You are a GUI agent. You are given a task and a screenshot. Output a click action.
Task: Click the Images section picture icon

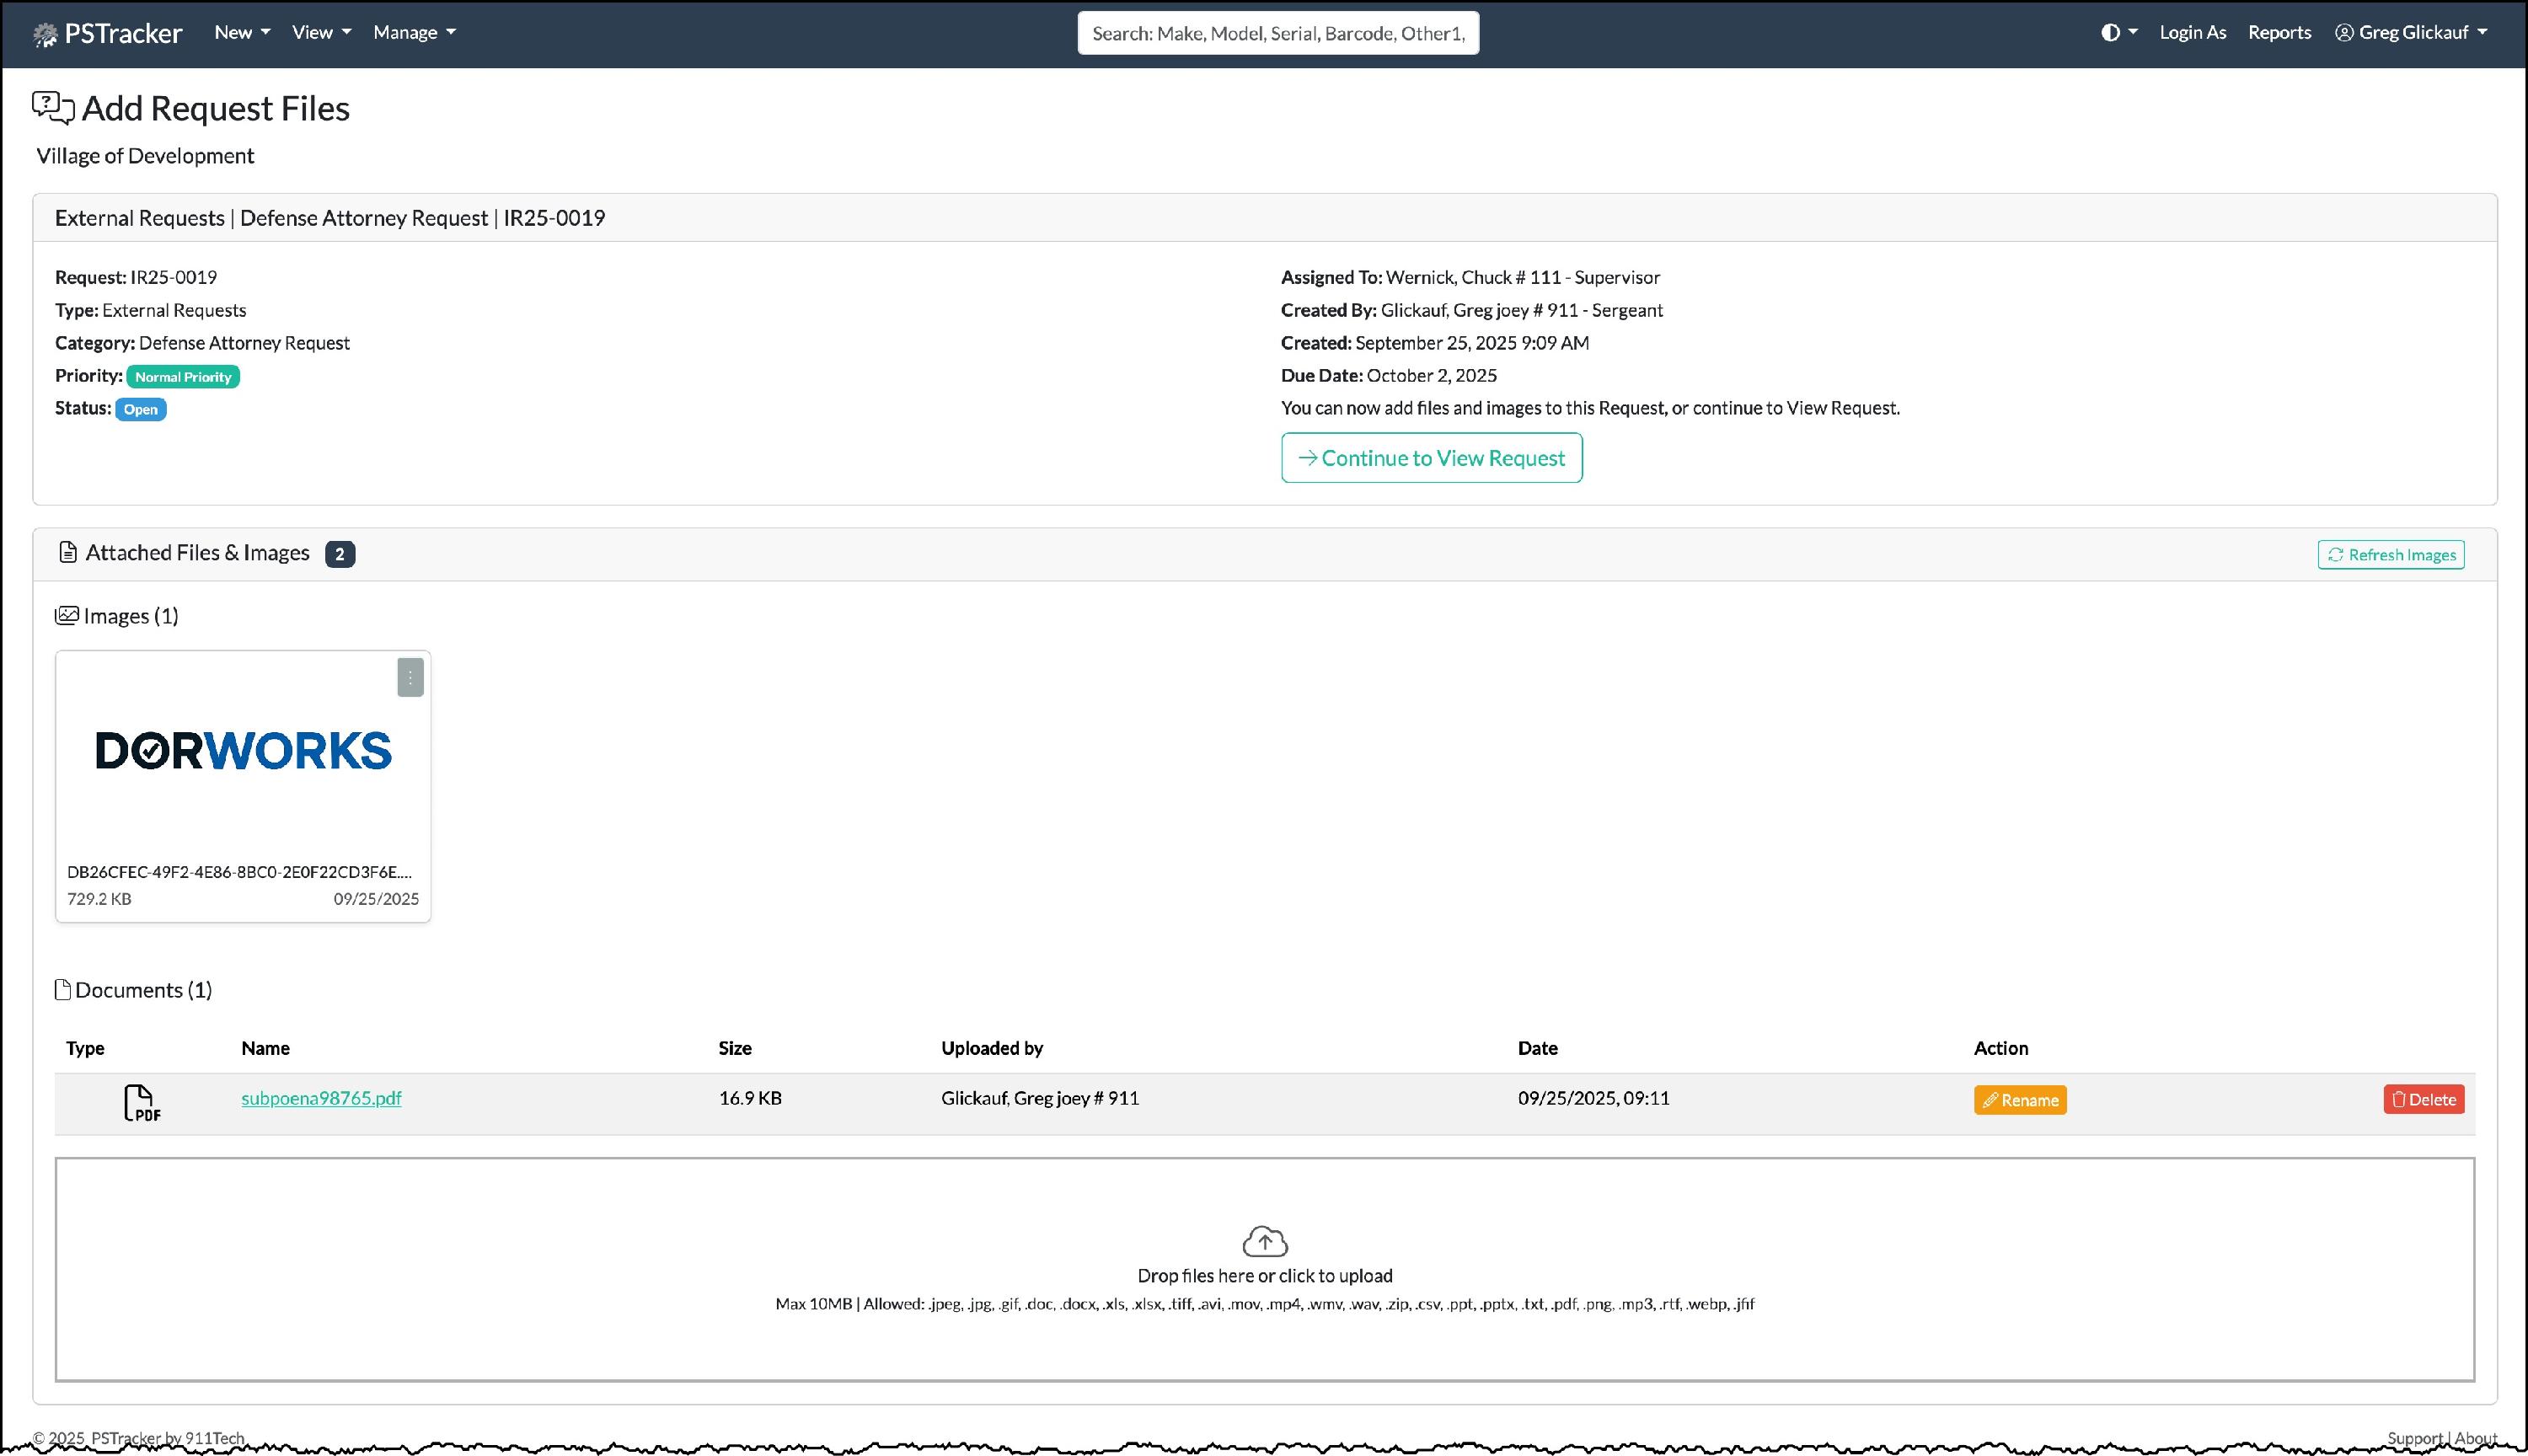(x=67, y=616)
